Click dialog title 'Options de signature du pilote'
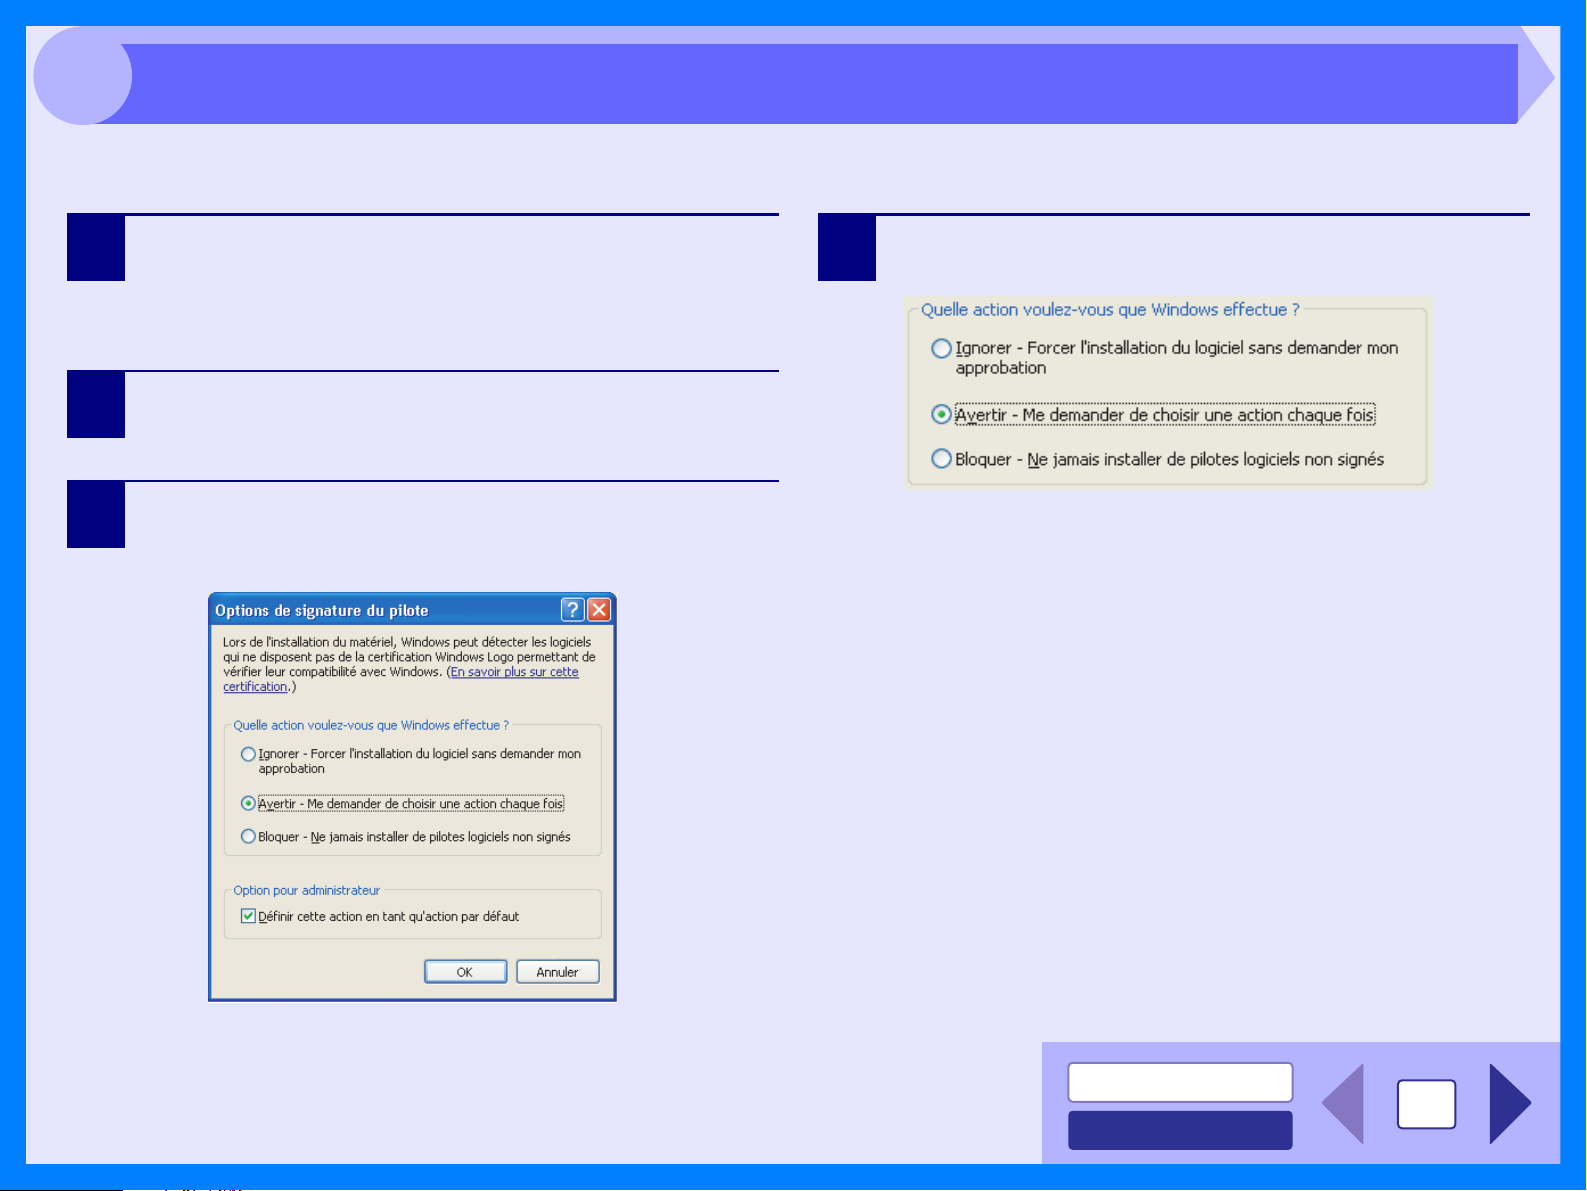Image resolution: width=1587 pixels, height=1191 pixels. 321,610
